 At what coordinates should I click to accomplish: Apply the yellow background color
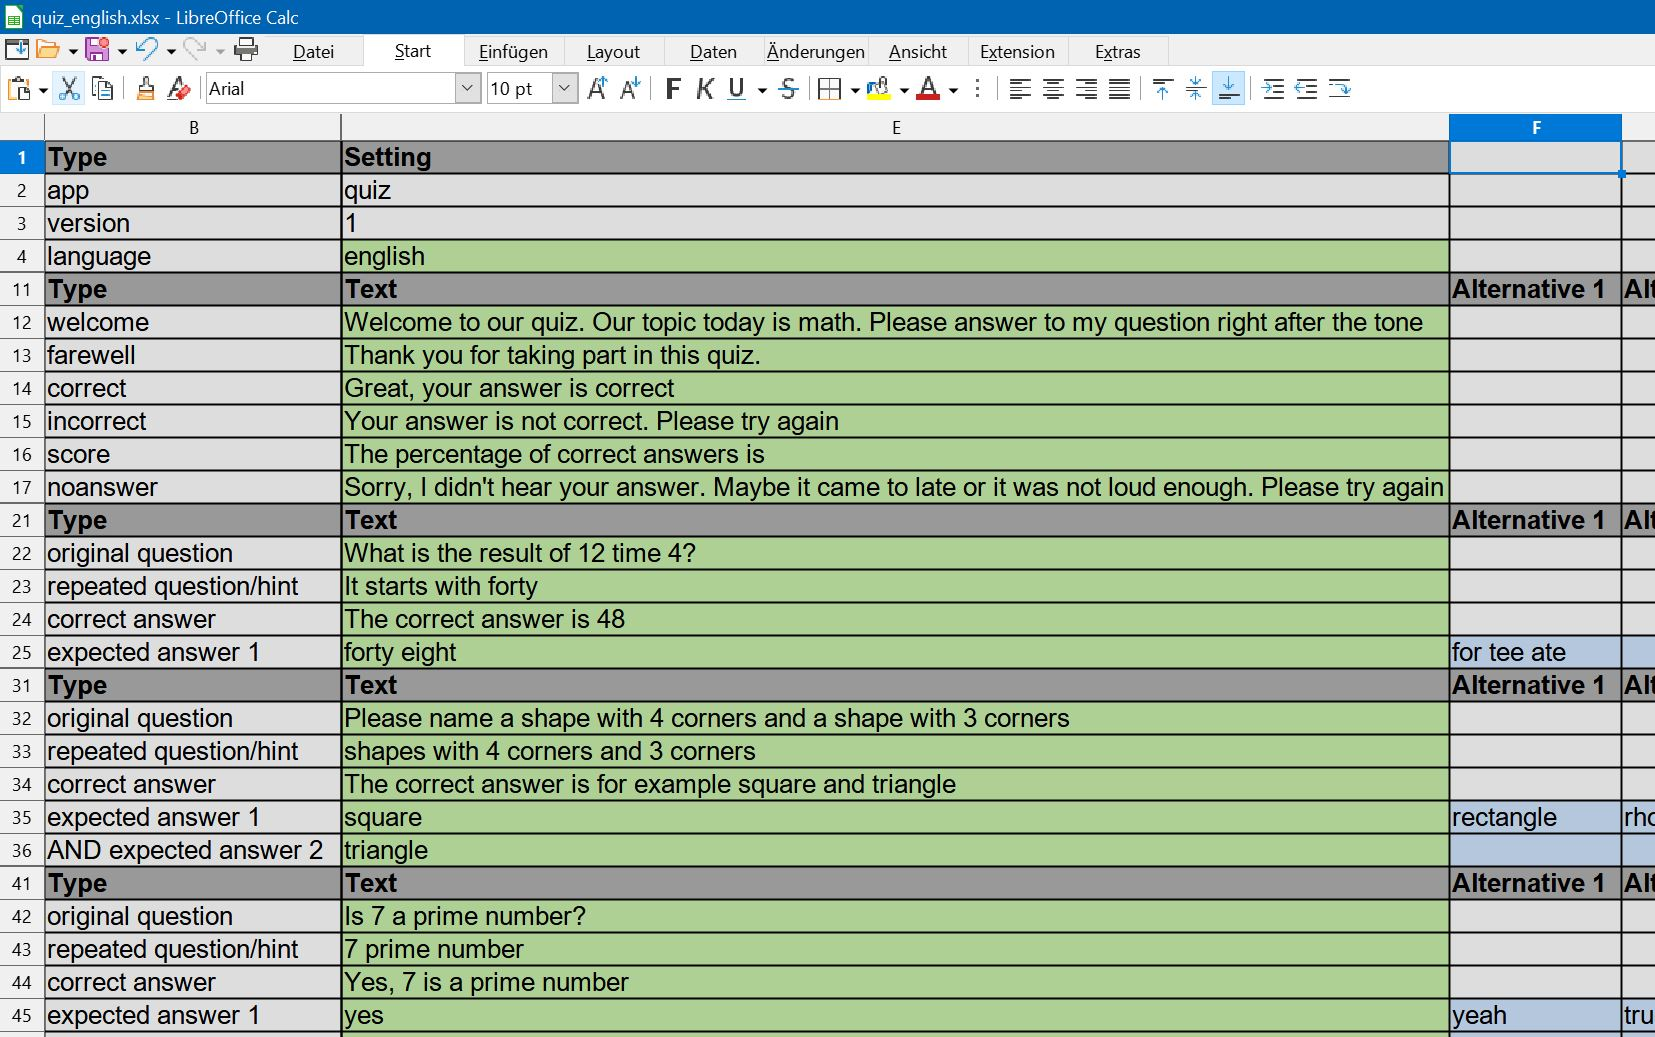click(x=878, y=89)
